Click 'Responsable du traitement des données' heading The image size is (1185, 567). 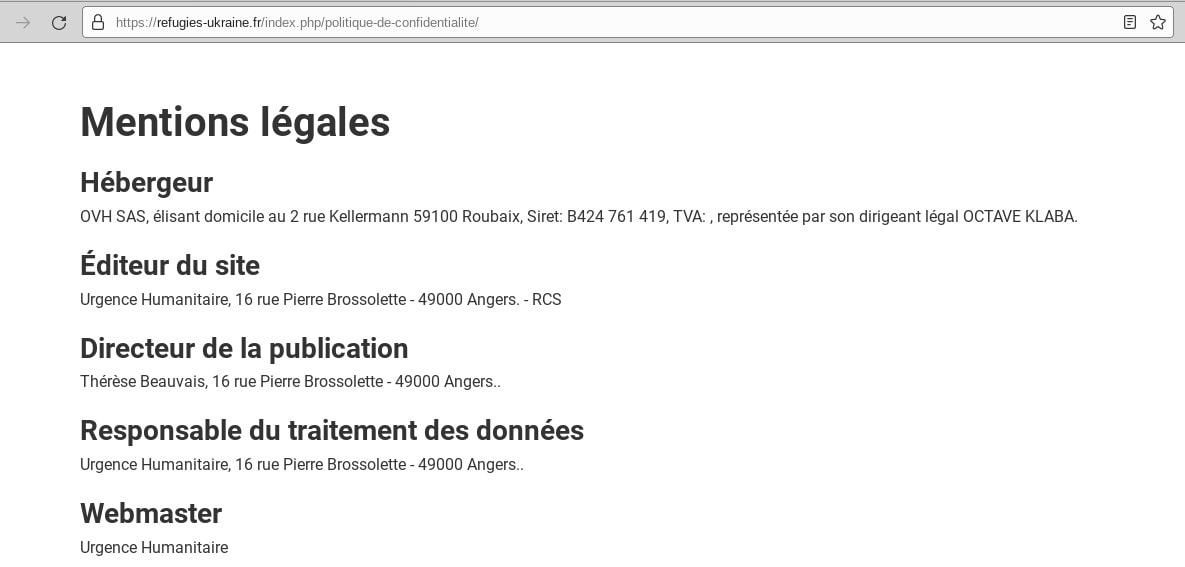point(332,431)
